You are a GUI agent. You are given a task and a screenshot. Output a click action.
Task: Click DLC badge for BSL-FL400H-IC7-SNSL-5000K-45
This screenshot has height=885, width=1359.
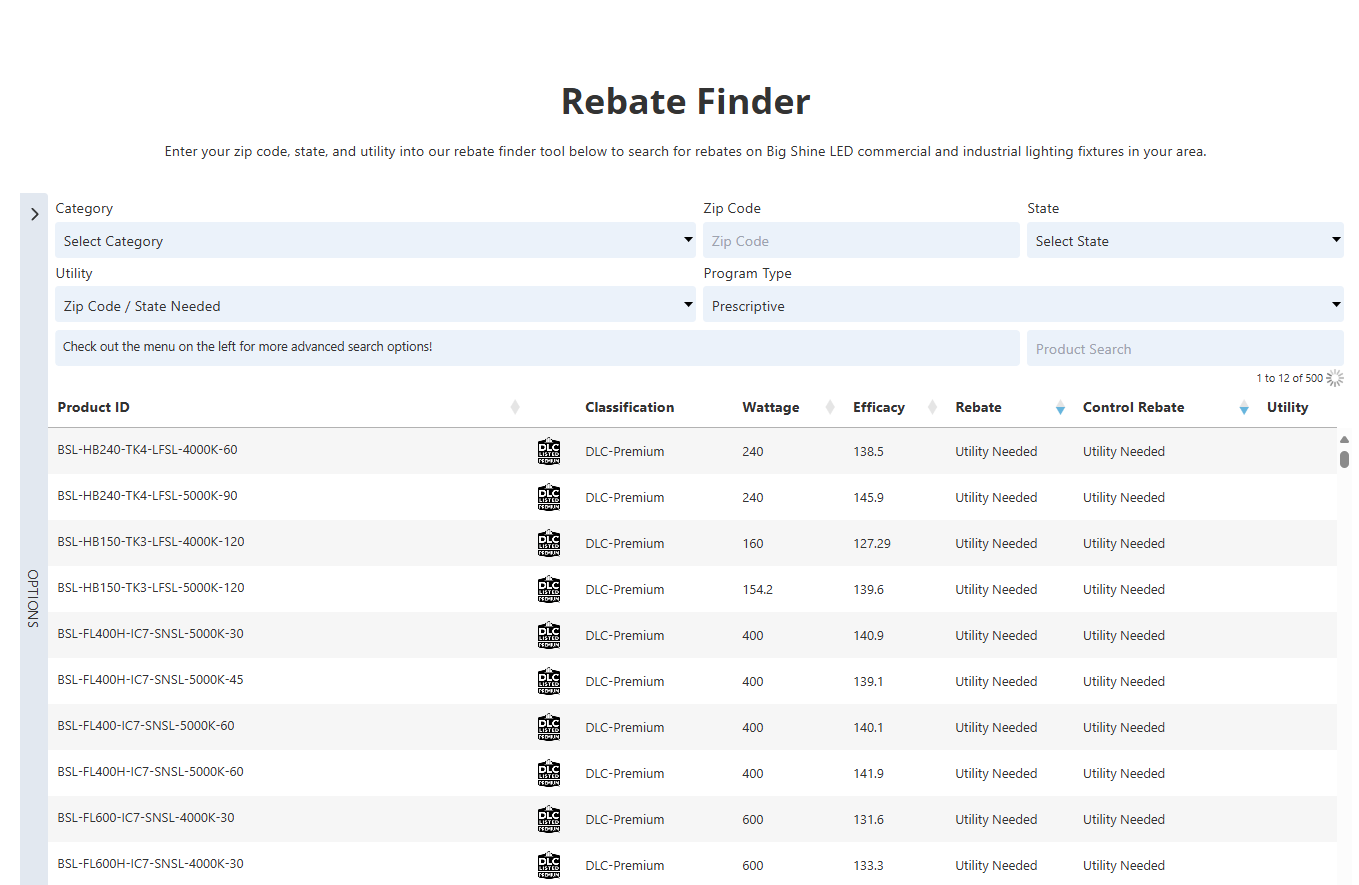pos(549,681)
